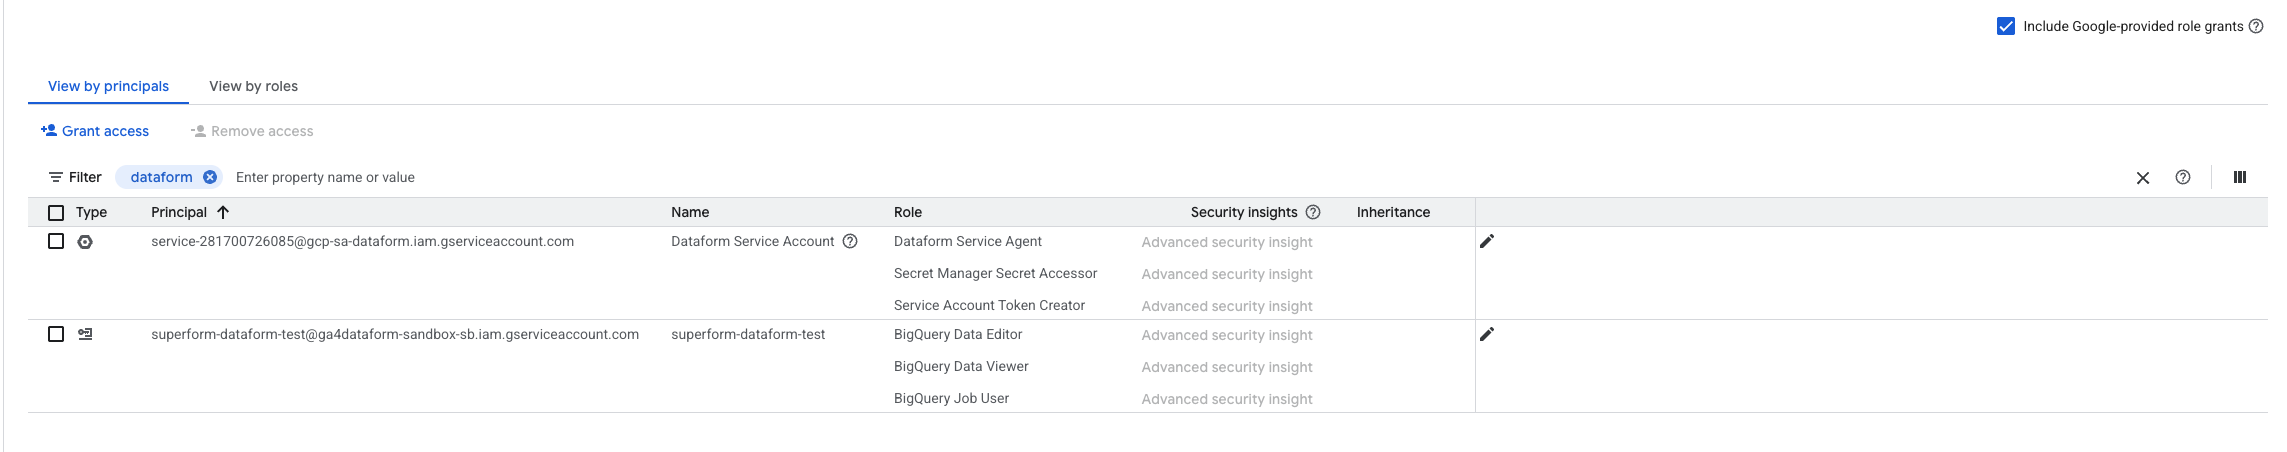Click help icon for Google-provided role grants
The image size is (2287, 452).
tap(2256, 26)
